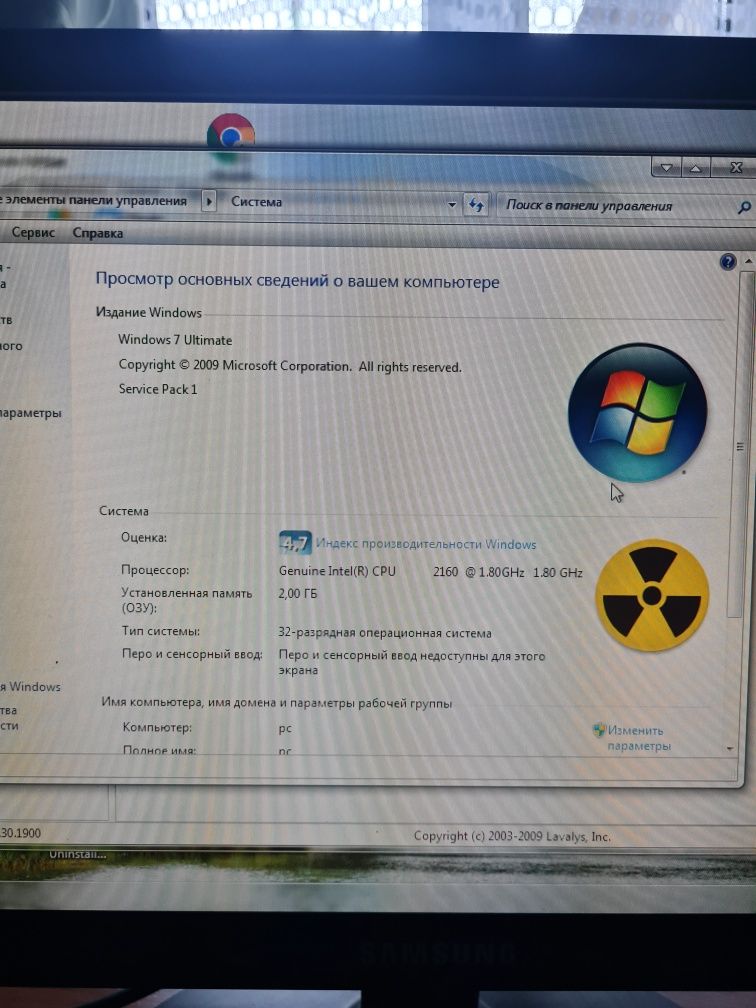Screen dimensions: 756x1008
Task: Click the Система breadcrumb segment
Action: click(256, 202)
